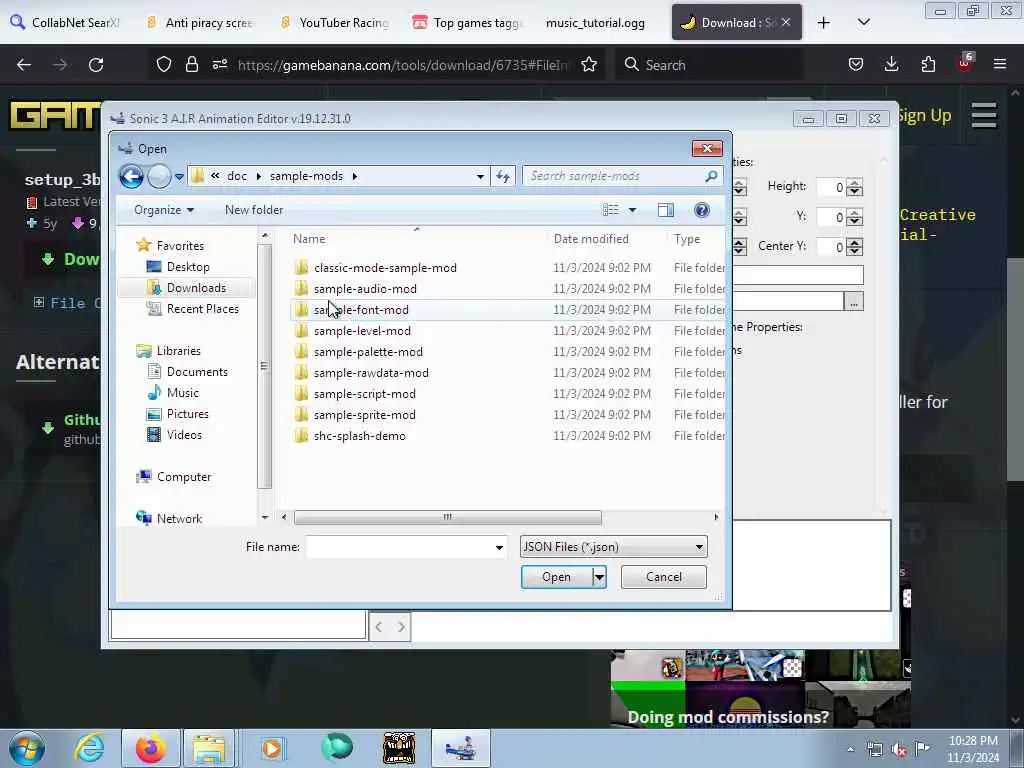Switch to the YouTuber Racing tab
The width and height of the screenshot is (1024, 768).
[x=334, y=23]
